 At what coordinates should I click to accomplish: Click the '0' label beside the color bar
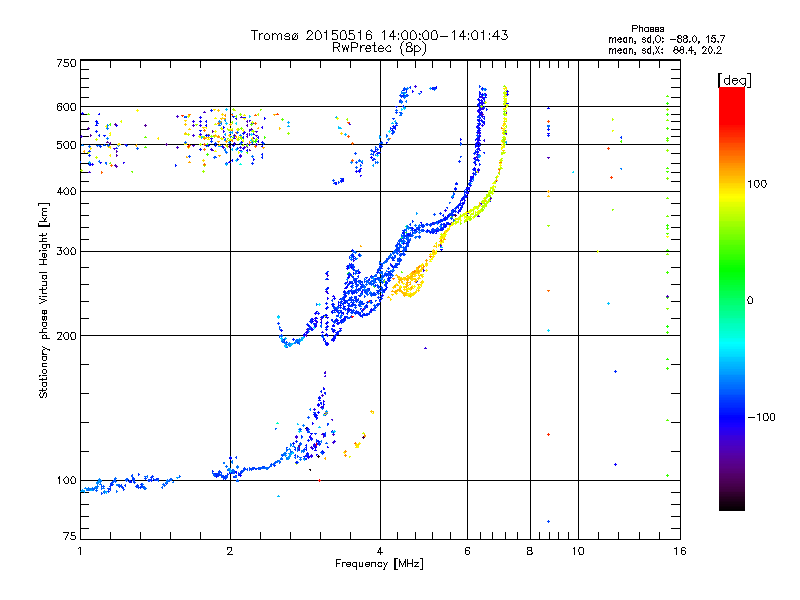pyautogui.click(x=750, y=301)
